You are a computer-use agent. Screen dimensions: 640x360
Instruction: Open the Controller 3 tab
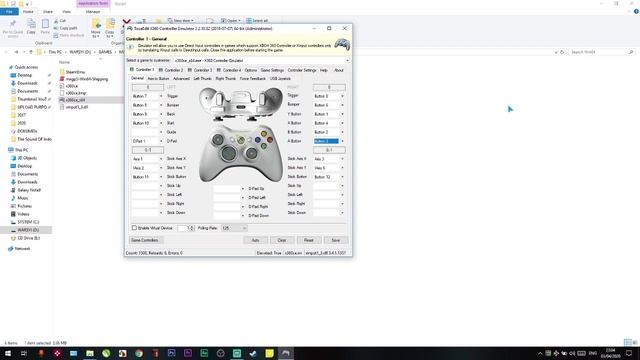200,70
